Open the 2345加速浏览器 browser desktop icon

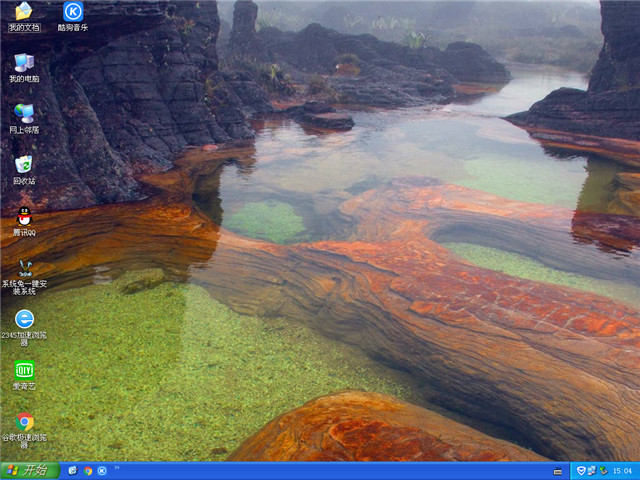(x=24, y=318)
